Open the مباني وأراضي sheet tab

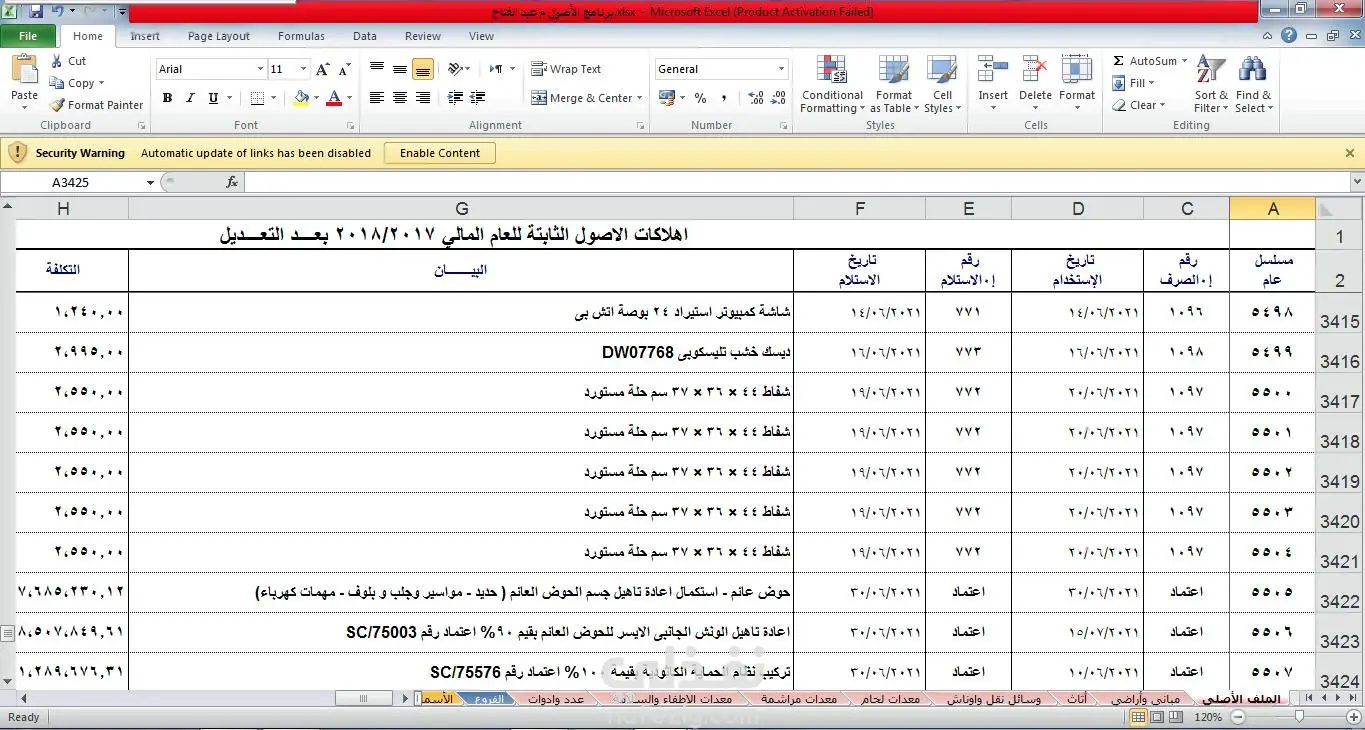click(x=1145, y=699)
